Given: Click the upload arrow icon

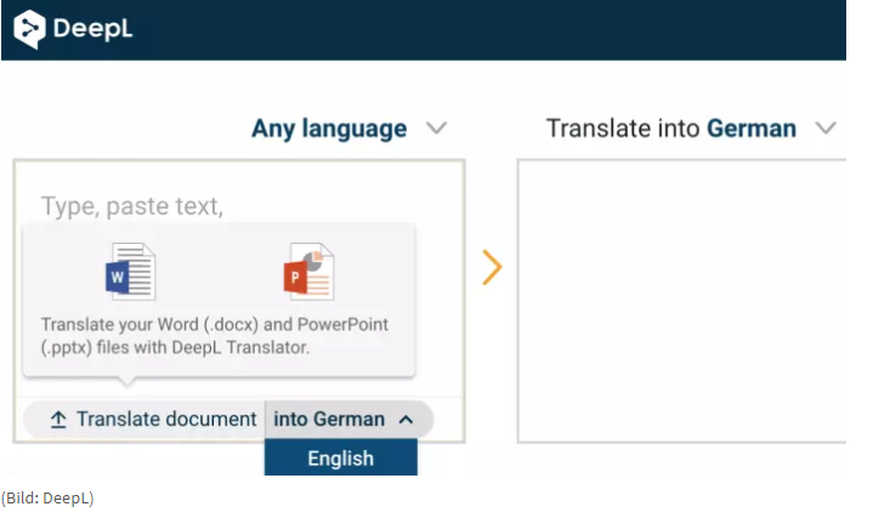Looking at the screenshot, I should pyautogui.click(x=58, y=420).
